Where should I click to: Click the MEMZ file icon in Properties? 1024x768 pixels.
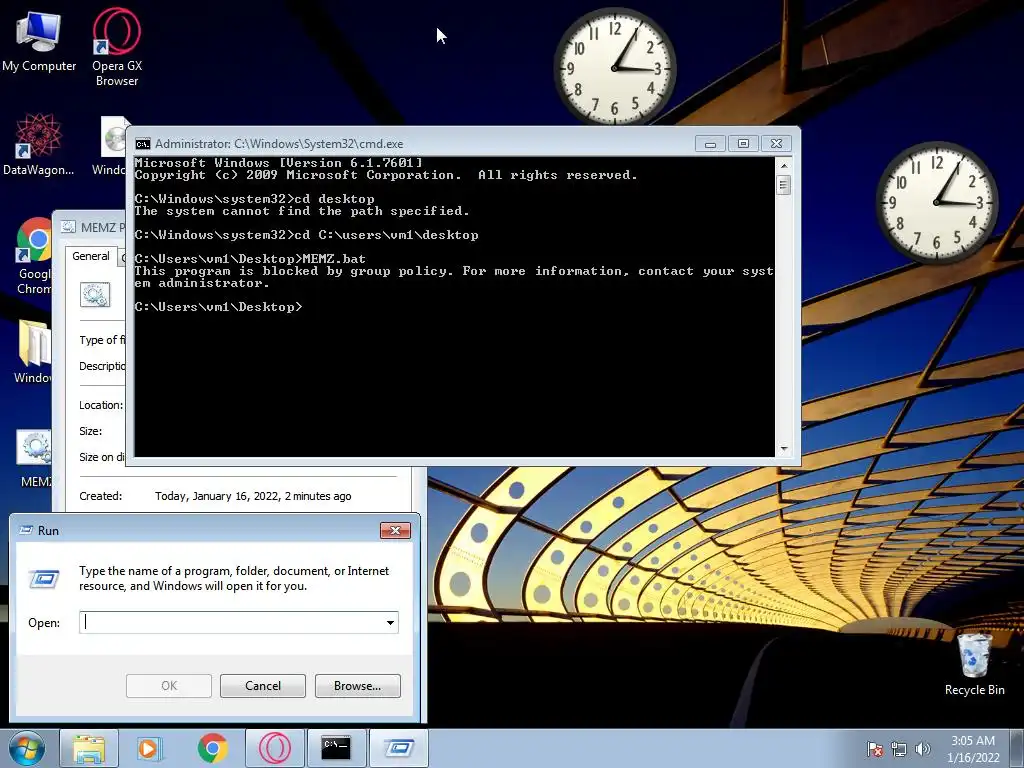[95, 295]
